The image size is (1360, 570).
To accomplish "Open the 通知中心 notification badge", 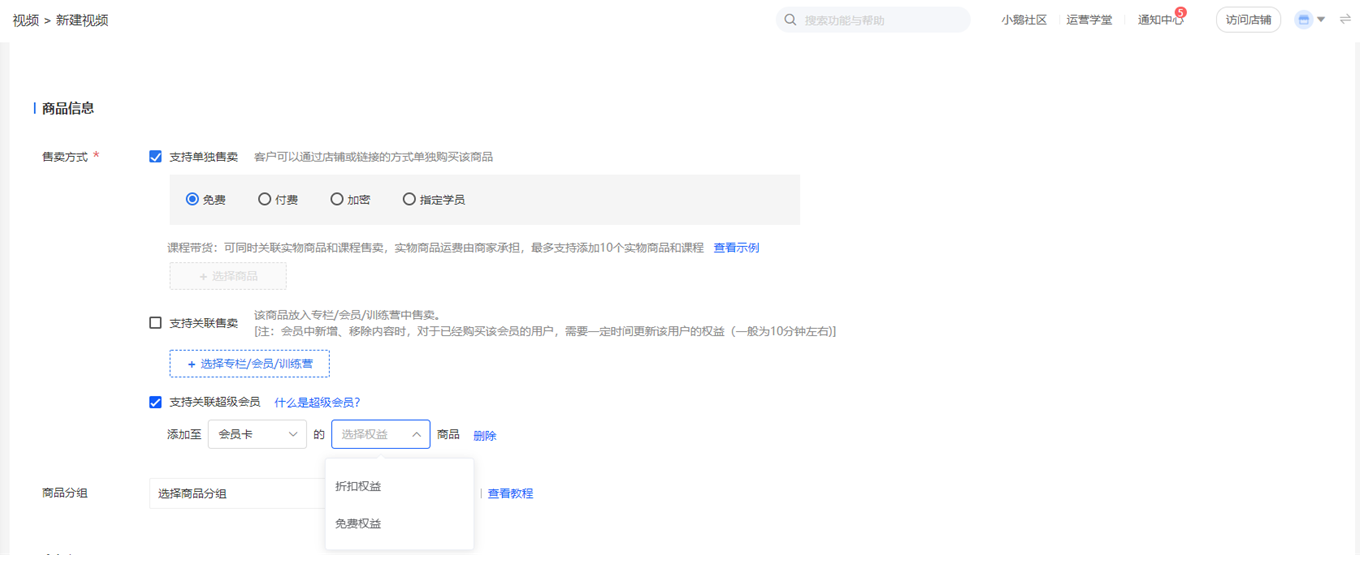I will [x=1181, y=13].
